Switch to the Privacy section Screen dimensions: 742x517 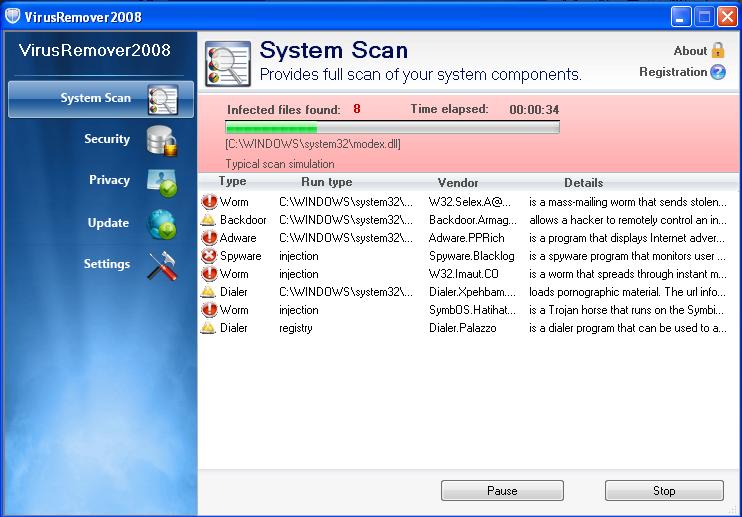[x=109, y=180]
